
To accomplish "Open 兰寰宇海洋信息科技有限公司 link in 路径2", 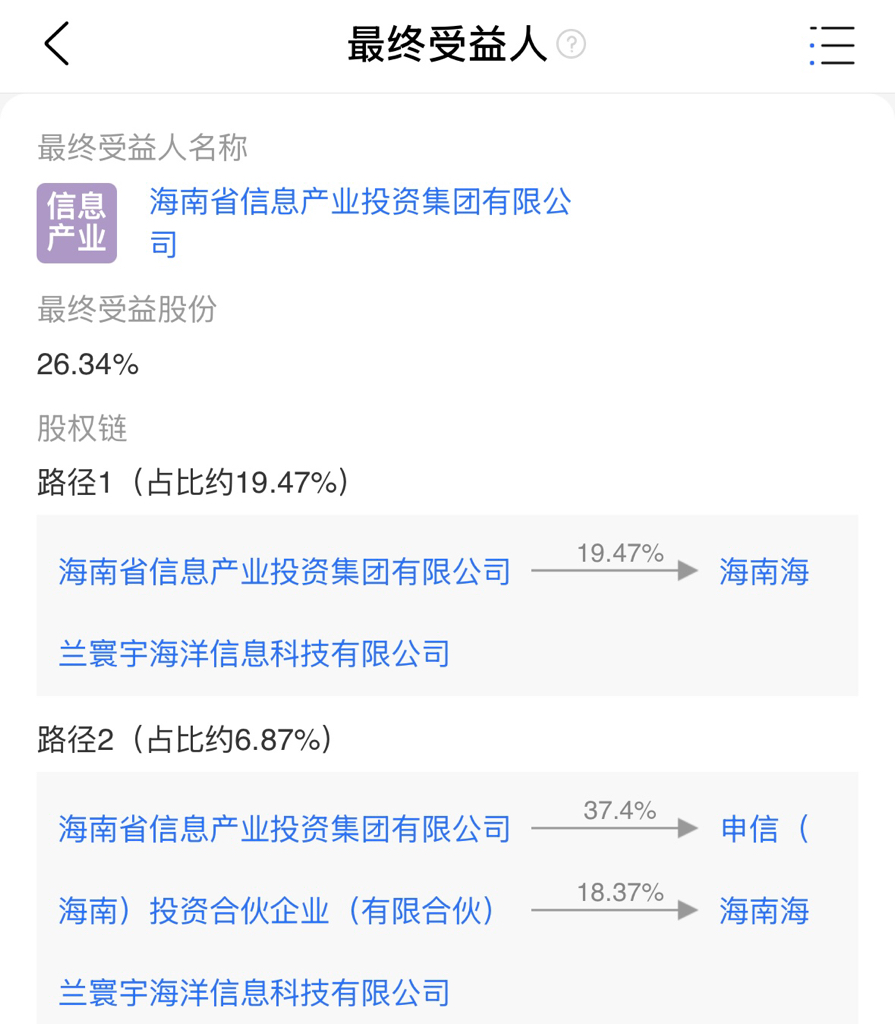I will [255, 992].
